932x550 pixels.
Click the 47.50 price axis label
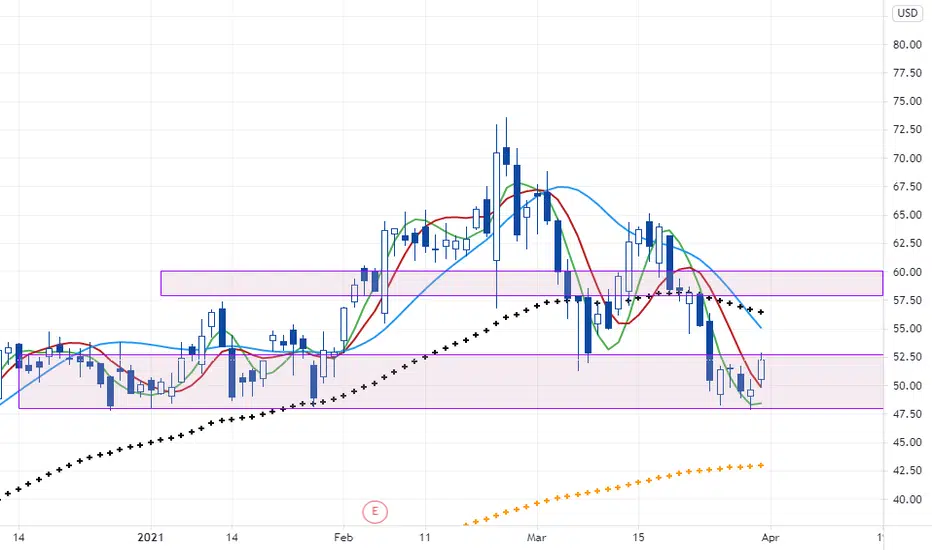907,414
